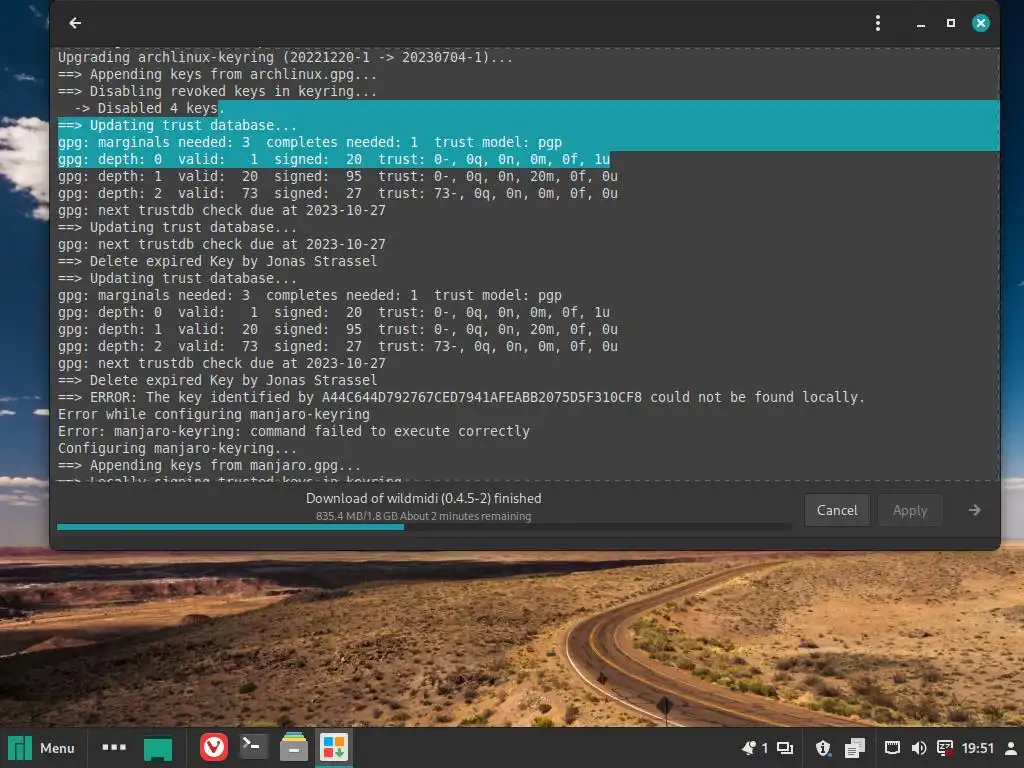Click the highlighted 'Updating trust database' line
The height and width of the screenshot is (768, 1024).
pyautogui.click(x=177, y=125)
